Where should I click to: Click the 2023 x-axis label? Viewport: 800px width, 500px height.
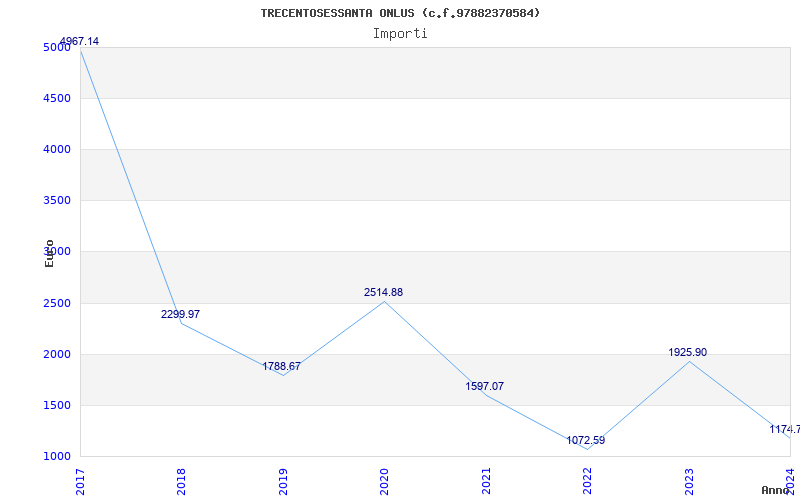click(689, 481)
